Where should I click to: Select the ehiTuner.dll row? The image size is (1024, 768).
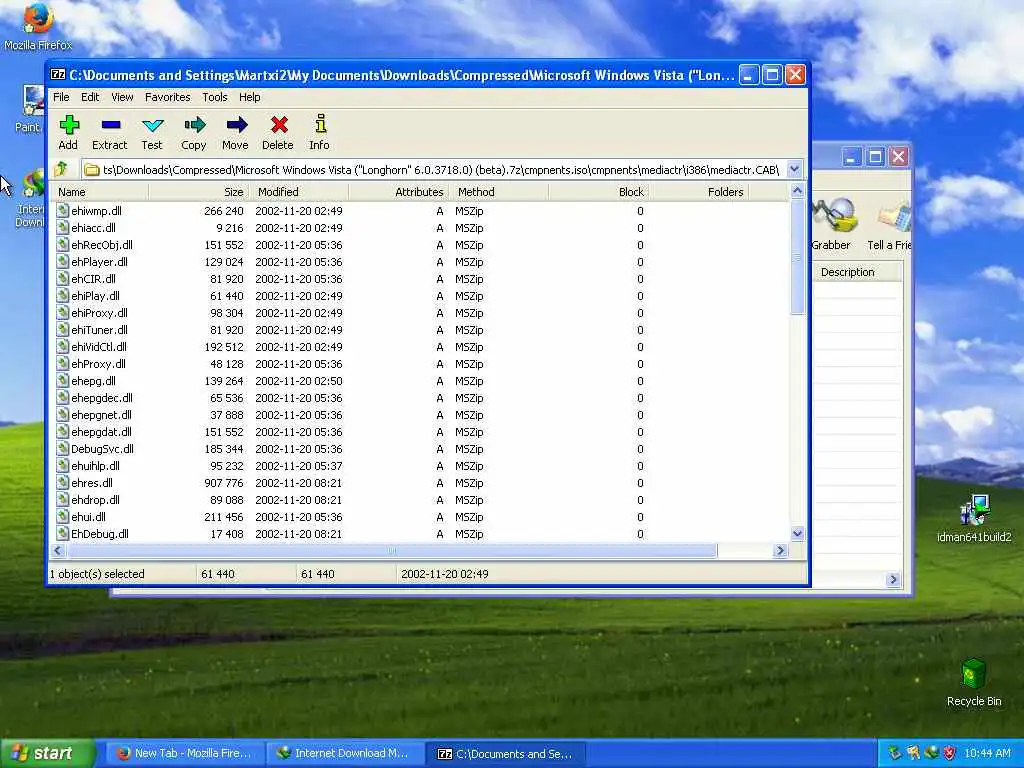click(x=421, y=330)
